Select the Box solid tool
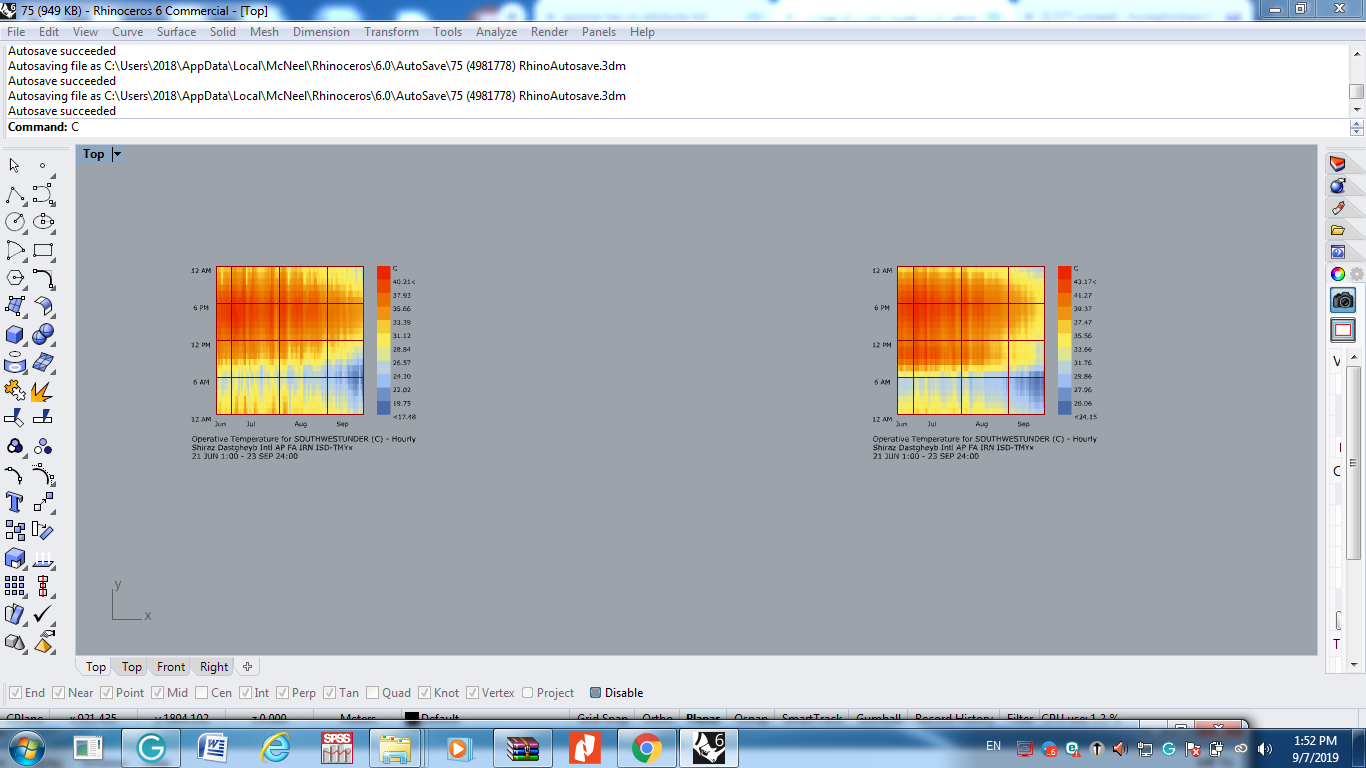The height and width of the screenshot is (768, 1366). coord(15,334)
